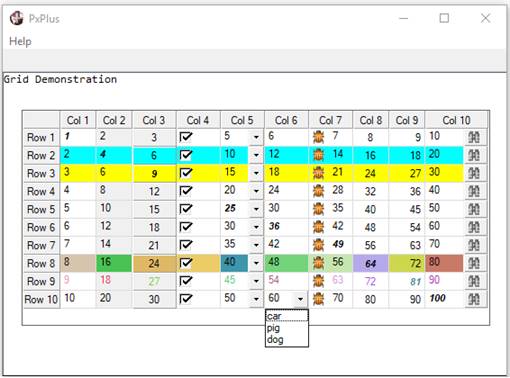Viewport: 510px width, 378px height.
Task: Click the binoculars lookup icon in Row 8
Action: (474, 263)
